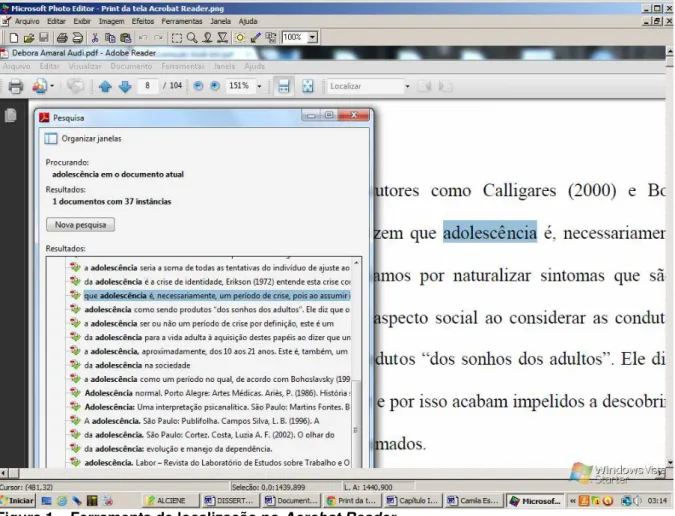Click the Localizar search field
The image size is (675, 516).
pyautogui.click(x=365, y=86)
